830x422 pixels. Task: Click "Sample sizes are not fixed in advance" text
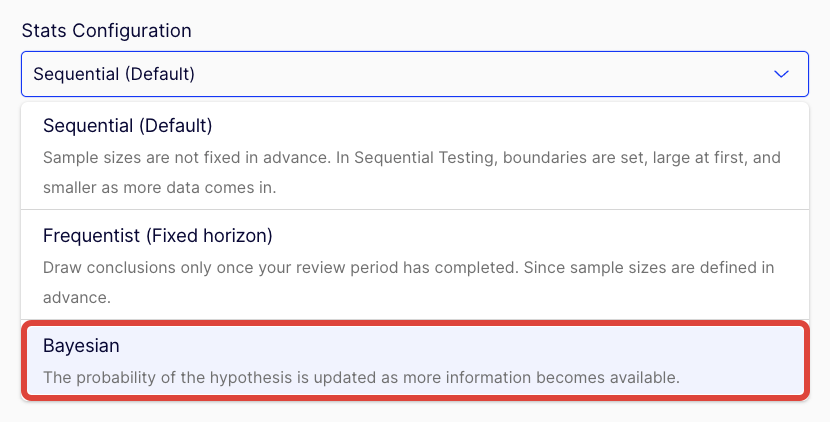tap(180, 158)
